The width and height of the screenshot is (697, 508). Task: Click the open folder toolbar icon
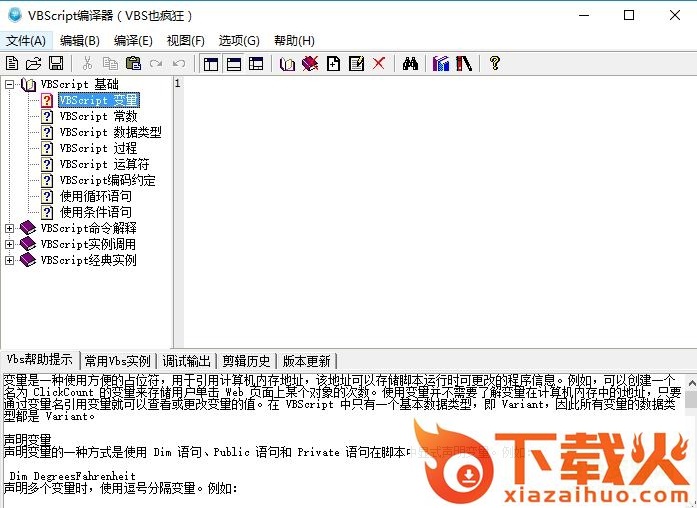[33, 64]
